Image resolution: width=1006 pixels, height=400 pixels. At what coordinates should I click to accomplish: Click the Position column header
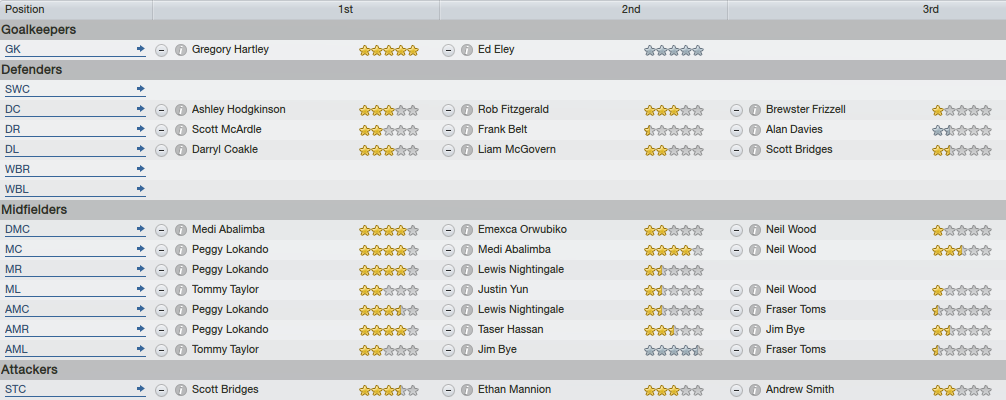tap(76, 10)
